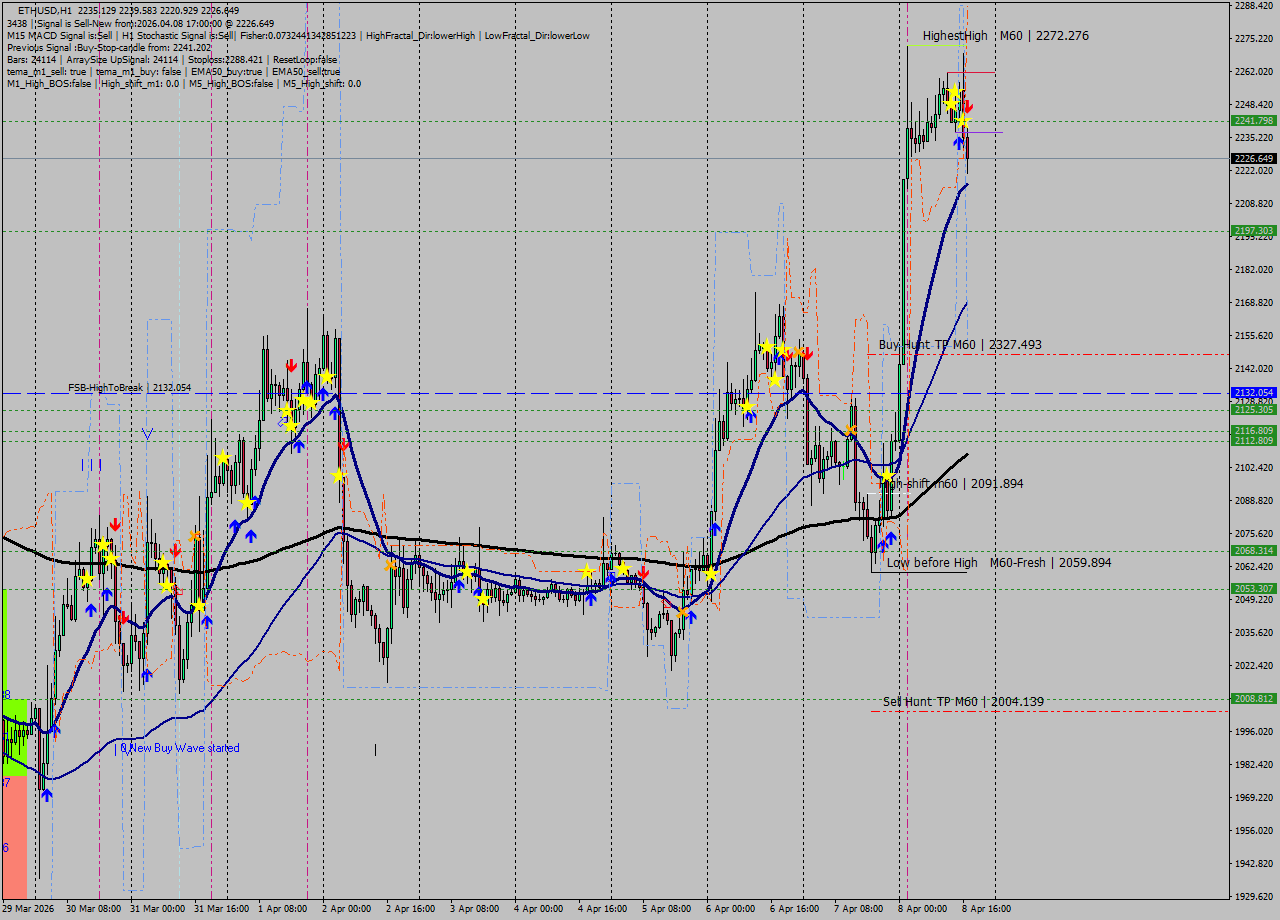Click the yellow star marker at the 2 Apr high
Screen dimensions: 1280x920
tap(328, 378)
